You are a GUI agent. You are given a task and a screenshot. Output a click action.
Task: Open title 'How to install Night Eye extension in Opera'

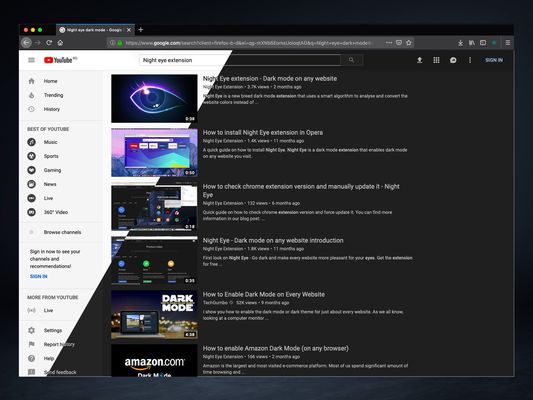pos(263,133)
